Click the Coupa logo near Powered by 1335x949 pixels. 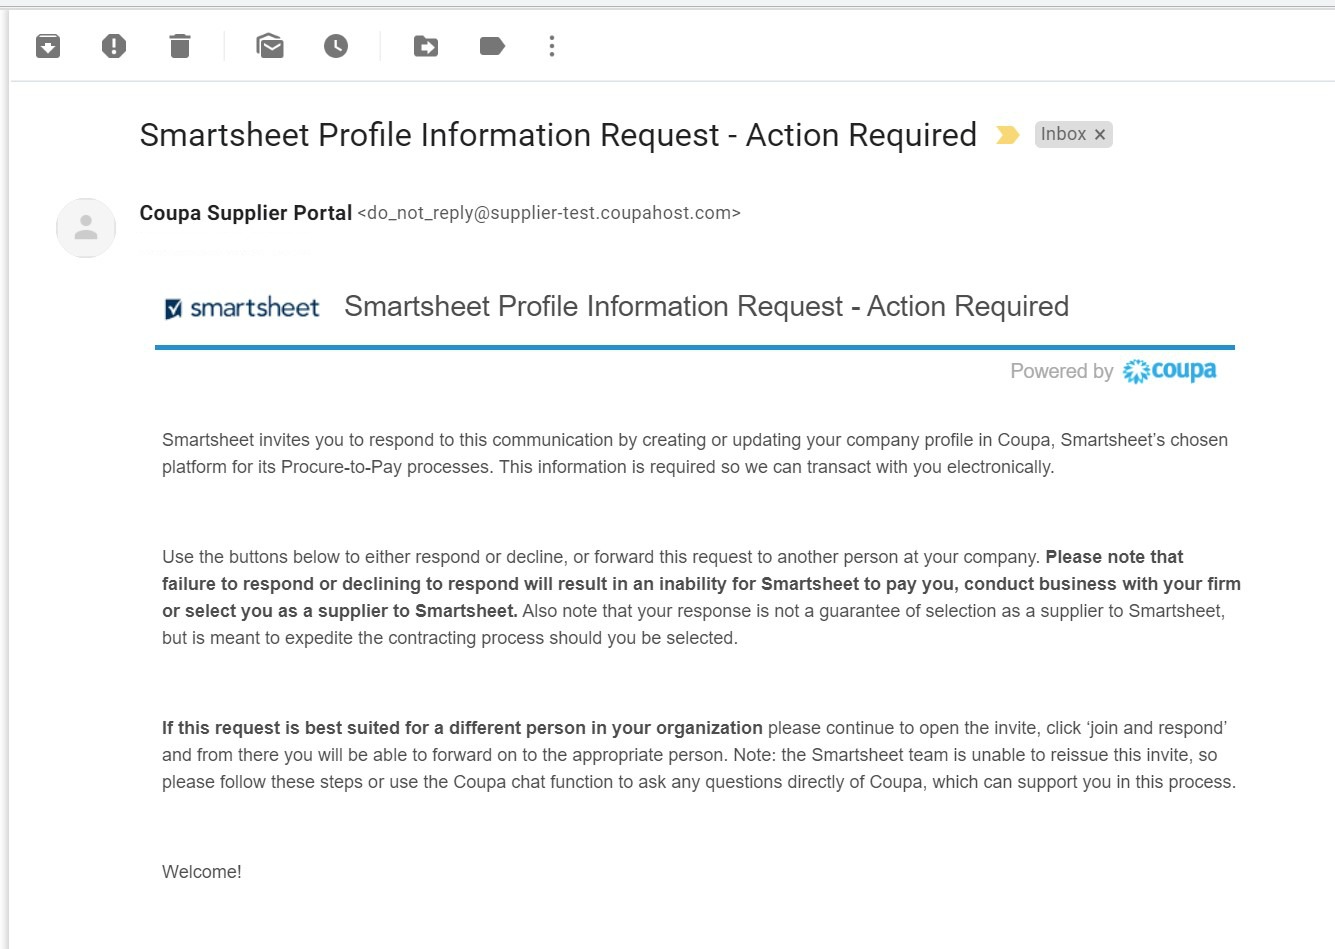pos(1170,371)
